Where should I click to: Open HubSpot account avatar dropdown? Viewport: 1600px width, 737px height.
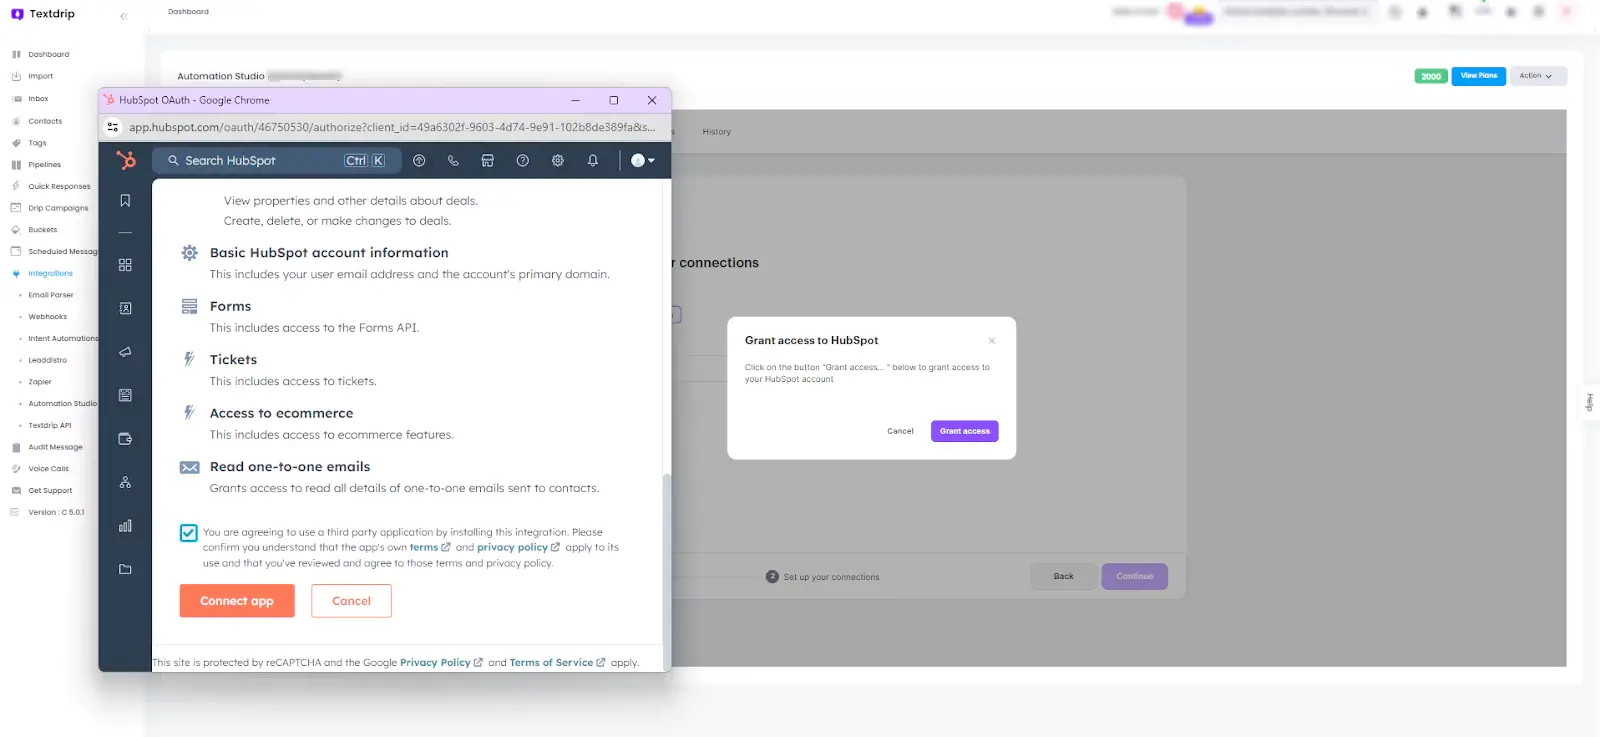[x=643, y=160]
